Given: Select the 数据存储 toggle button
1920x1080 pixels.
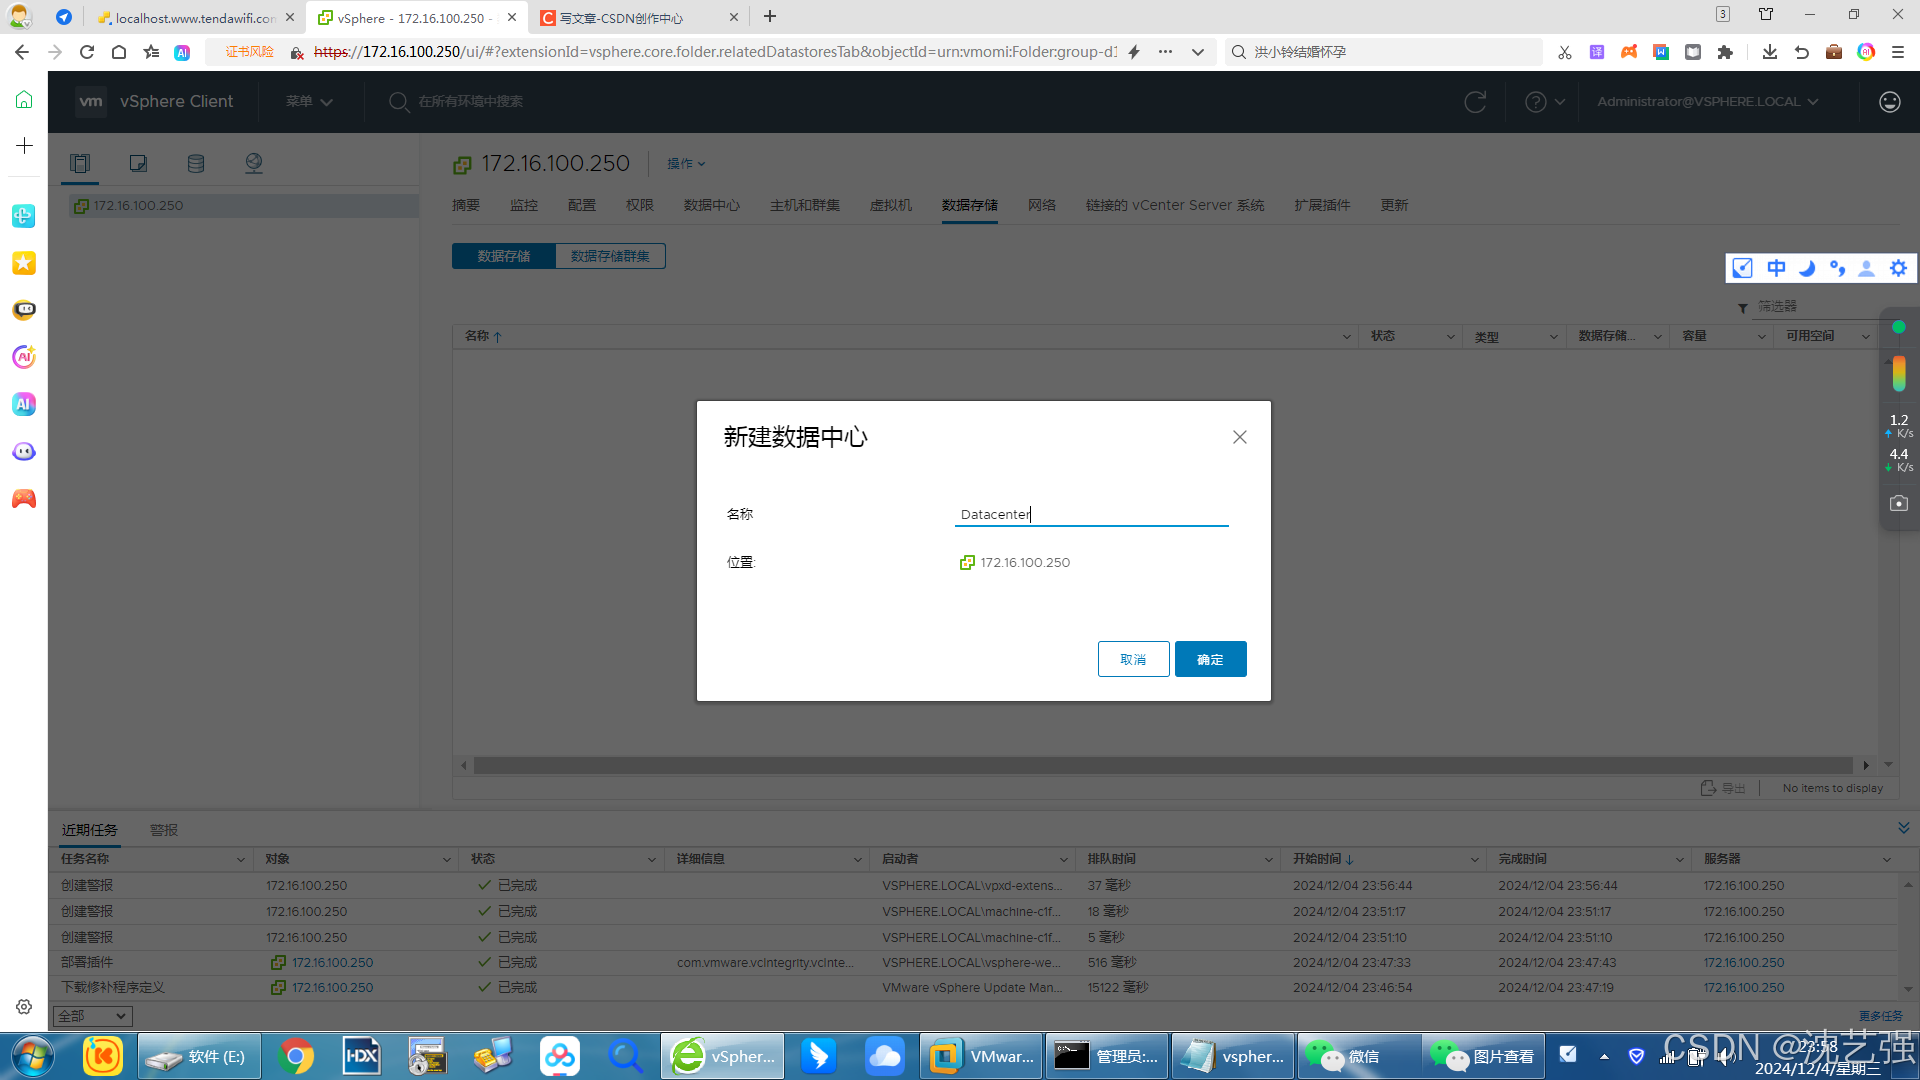Looking at the screenshot, I should tap(504, 256).
